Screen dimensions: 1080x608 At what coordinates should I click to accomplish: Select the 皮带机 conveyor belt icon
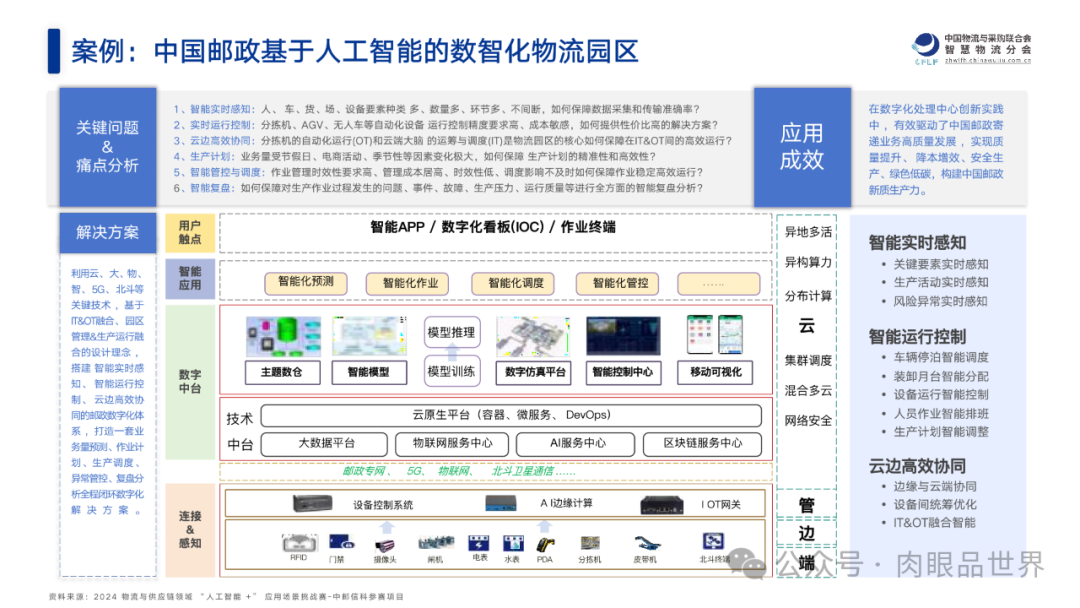click(x=647, y=544)
